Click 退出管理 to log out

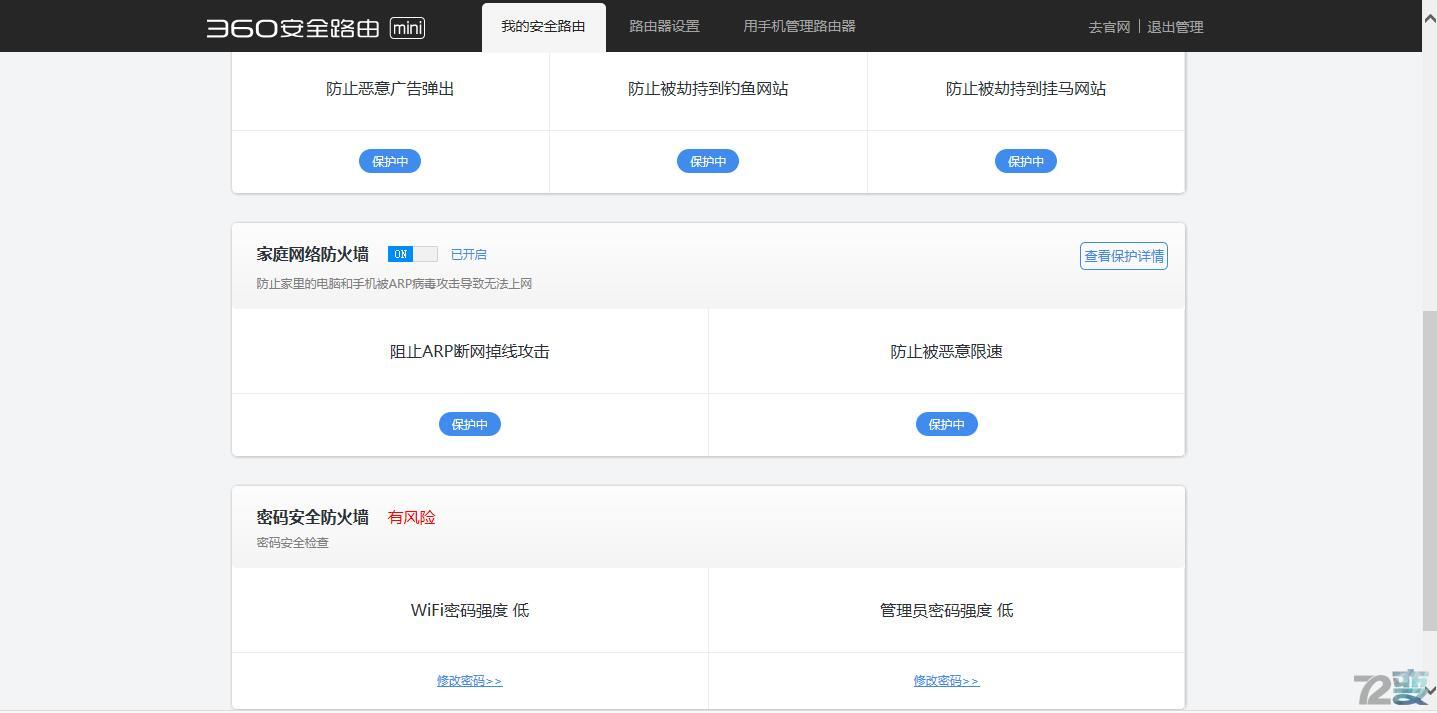click(x=1176, y=27)
